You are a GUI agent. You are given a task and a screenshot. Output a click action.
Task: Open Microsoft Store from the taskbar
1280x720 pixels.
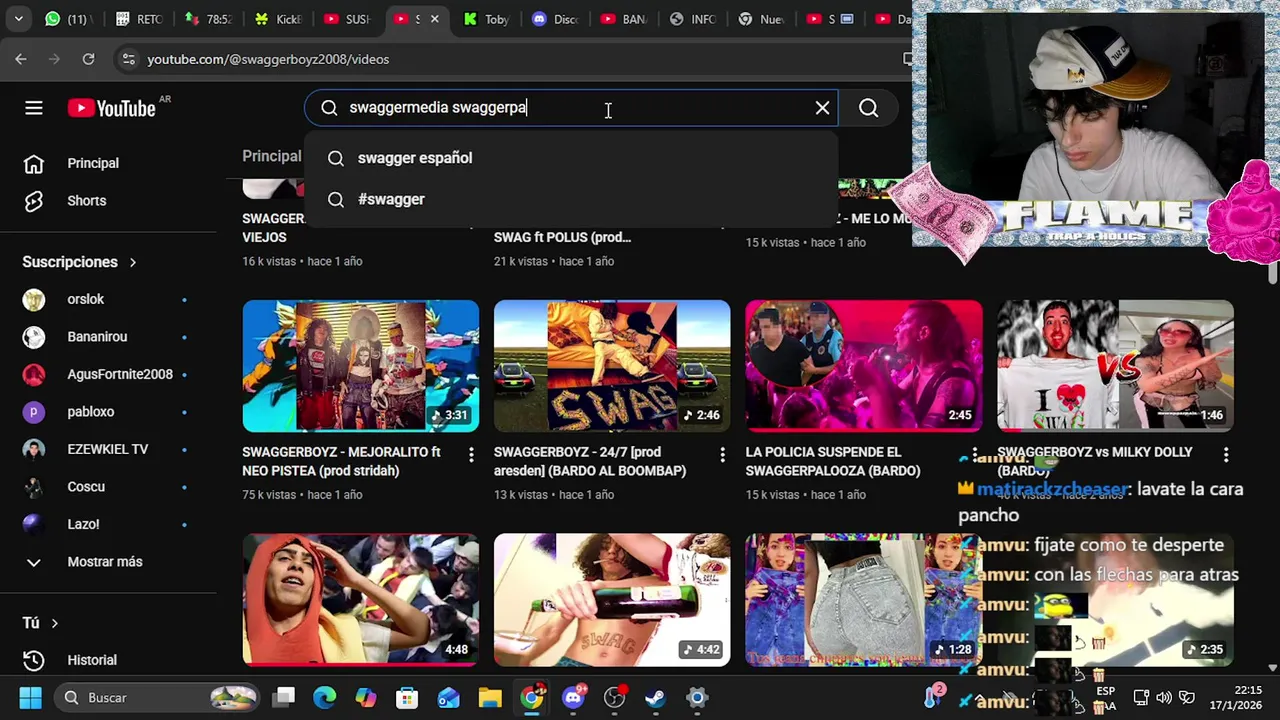(x=407, y=697)
